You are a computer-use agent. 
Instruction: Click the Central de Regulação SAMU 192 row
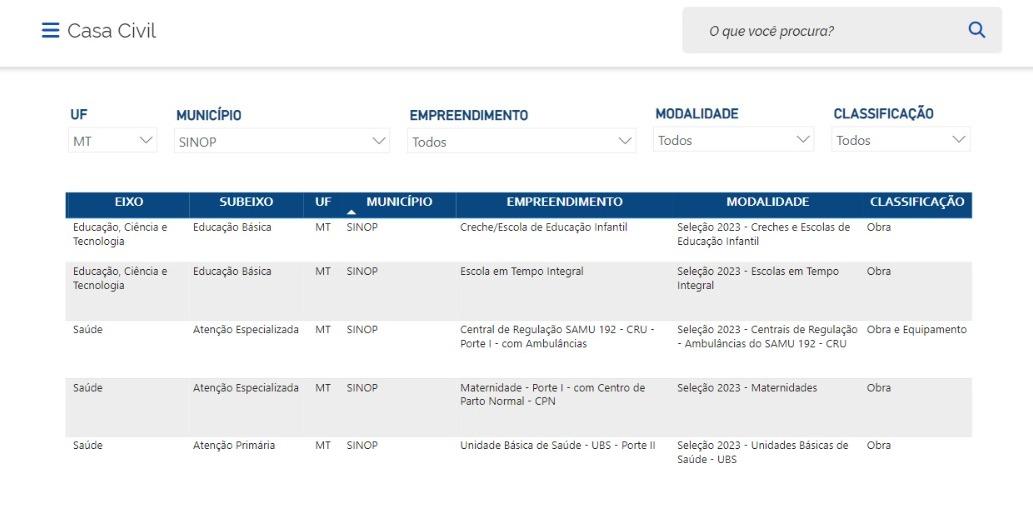(x=557, y=336)
